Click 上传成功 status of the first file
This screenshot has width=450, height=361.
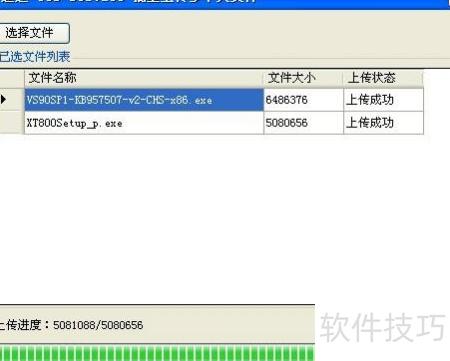[383, 100]
